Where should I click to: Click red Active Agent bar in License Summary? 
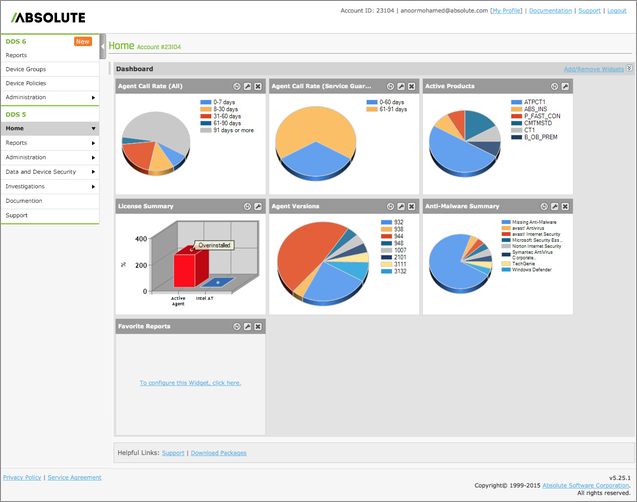tap(183, 268)
